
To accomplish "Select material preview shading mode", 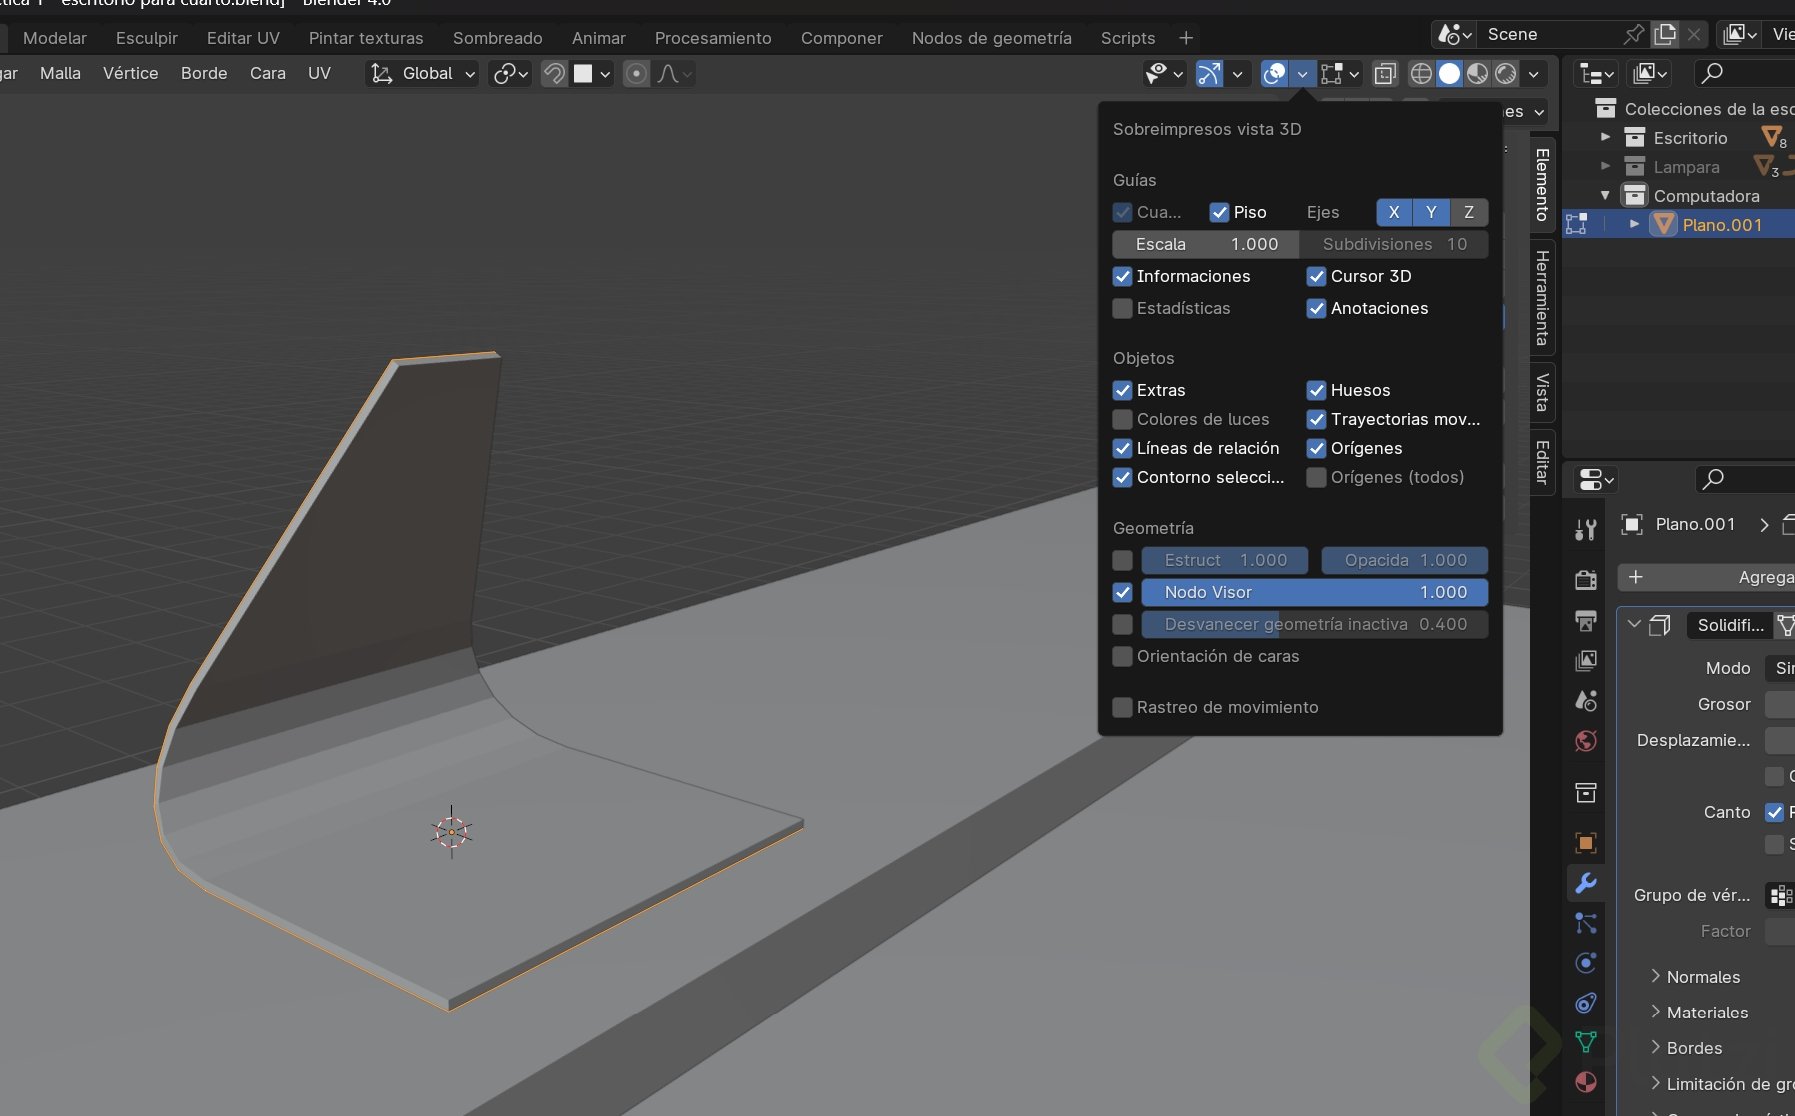I will click(x=1477, y=73).
